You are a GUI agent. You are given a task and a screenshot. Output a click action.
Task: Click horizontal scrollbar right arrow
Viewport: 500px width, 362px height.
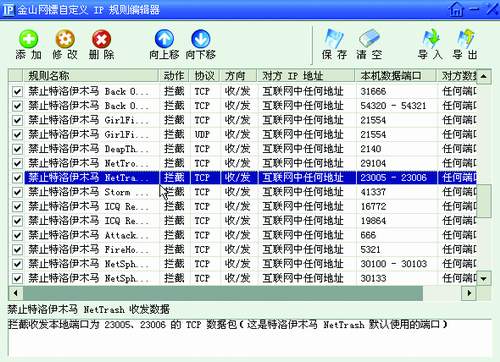coord(469,293)
